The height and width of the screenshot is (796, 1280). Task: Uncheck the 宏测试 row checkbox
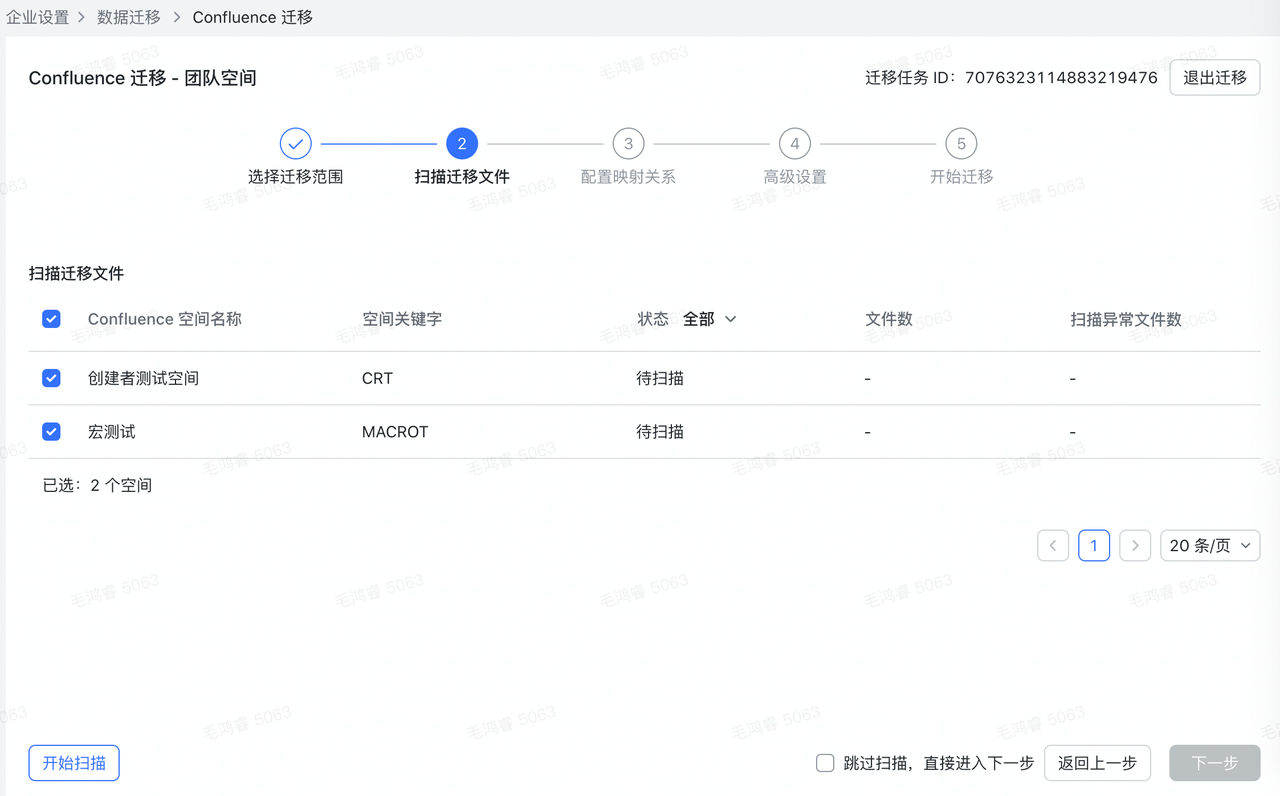(51, 432)
